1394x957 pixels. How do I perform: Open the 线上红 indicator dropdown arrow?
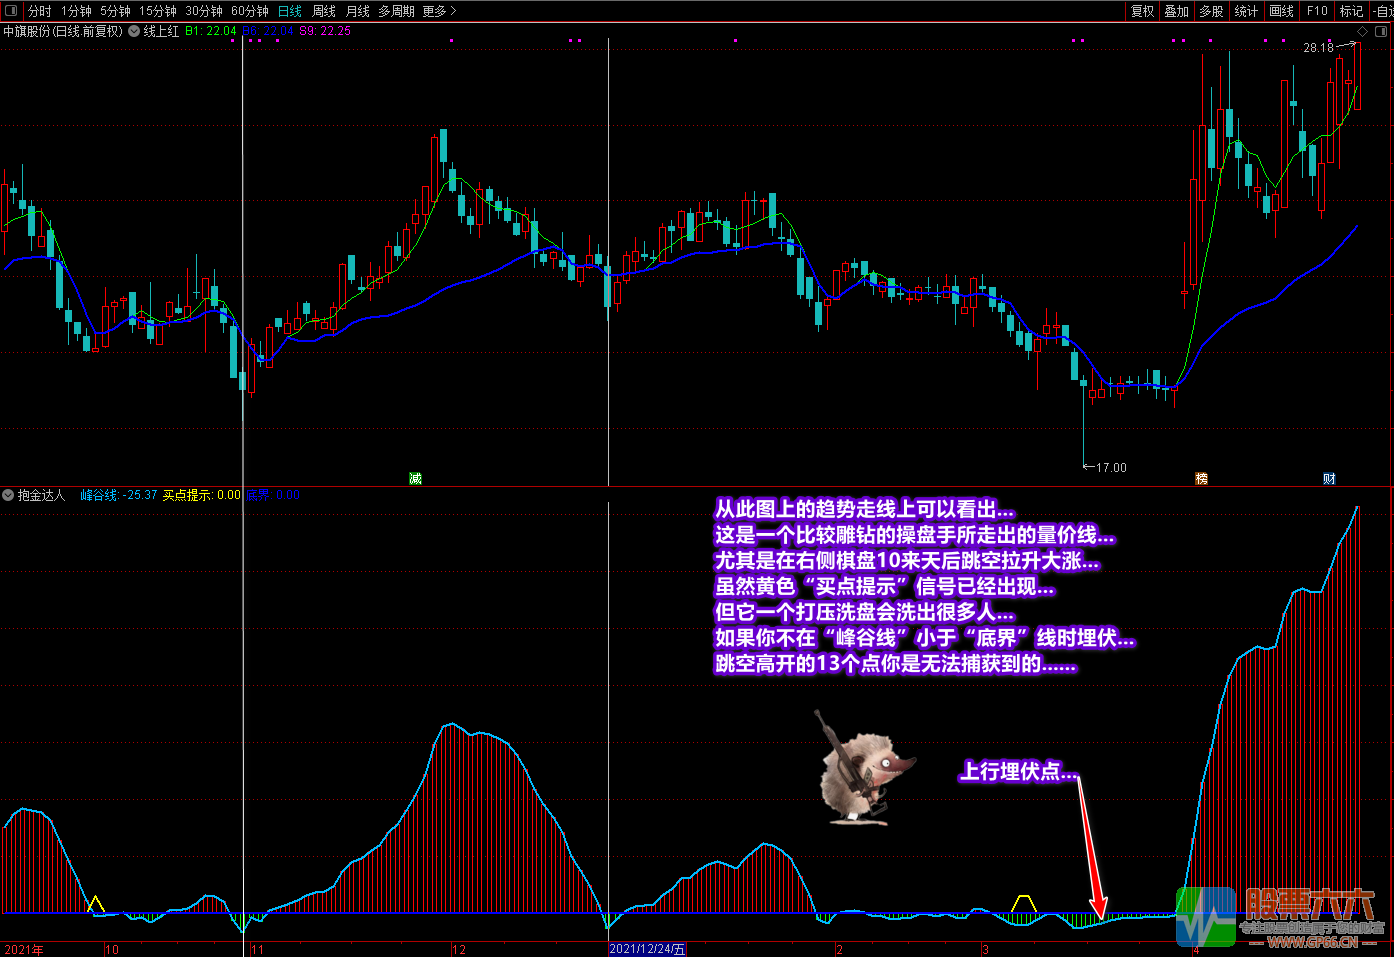[135, 31]
